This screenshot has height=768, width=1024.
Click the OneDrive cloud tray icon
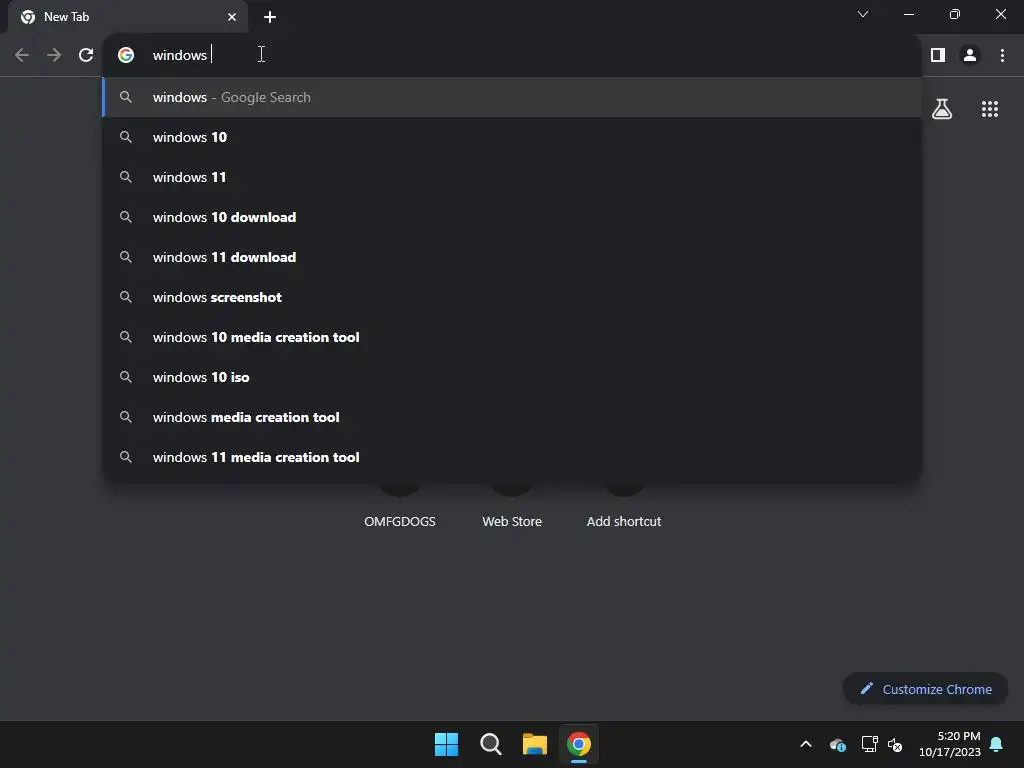pyautogui.click(x=838, y=744)
